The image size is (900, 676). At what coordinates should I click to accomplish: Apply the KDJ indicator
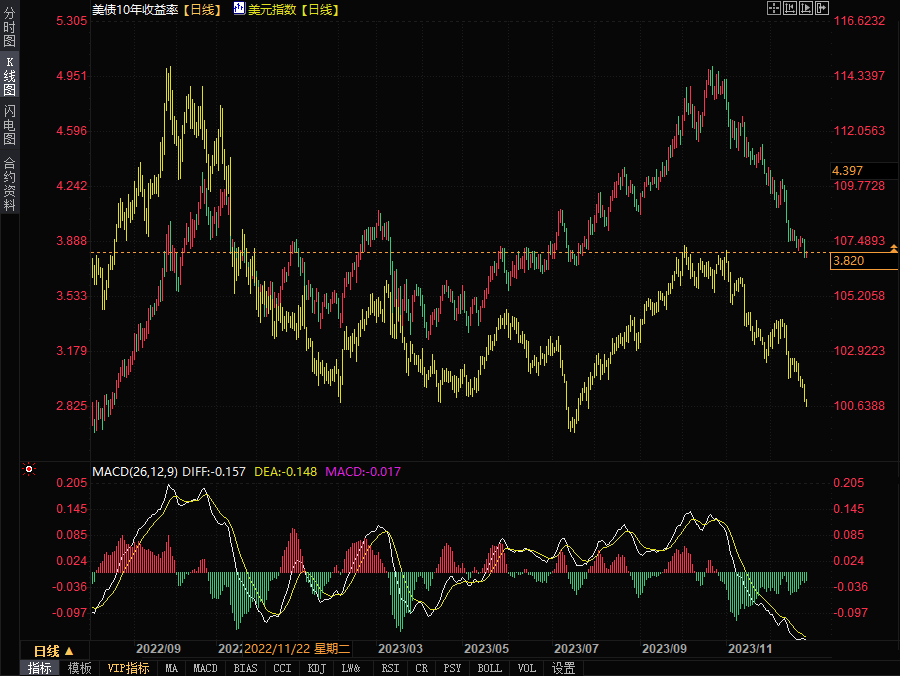coord(317,668)
